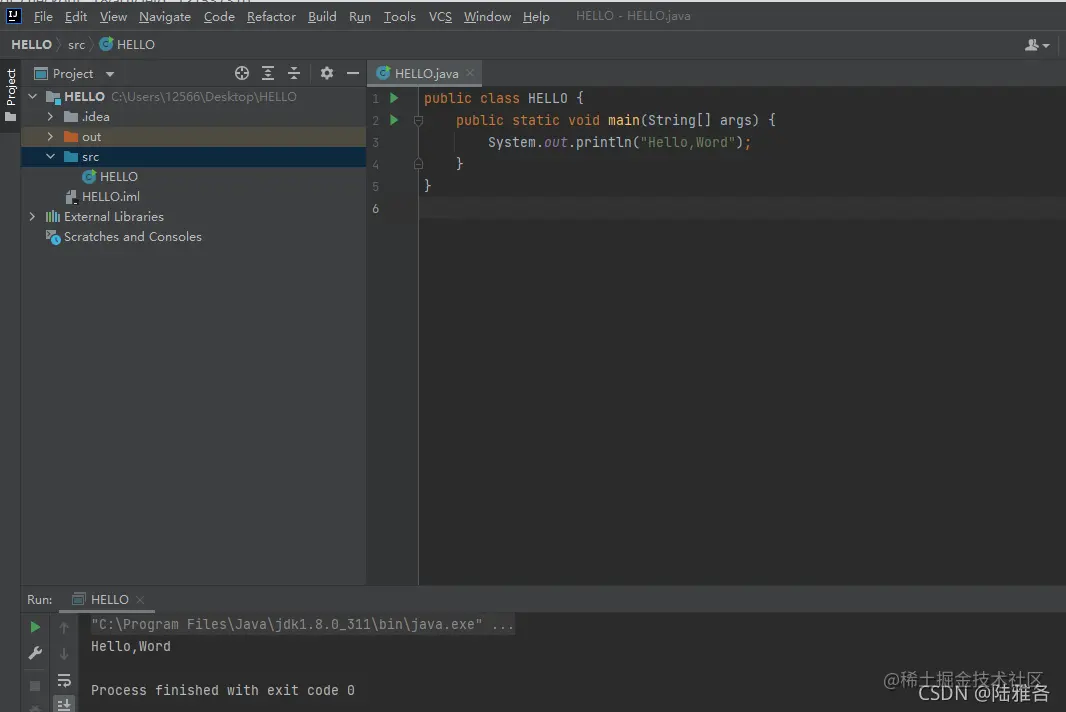Select HELLO project root row
This screenshot has width=1066, height=712.
coord(194,97)
